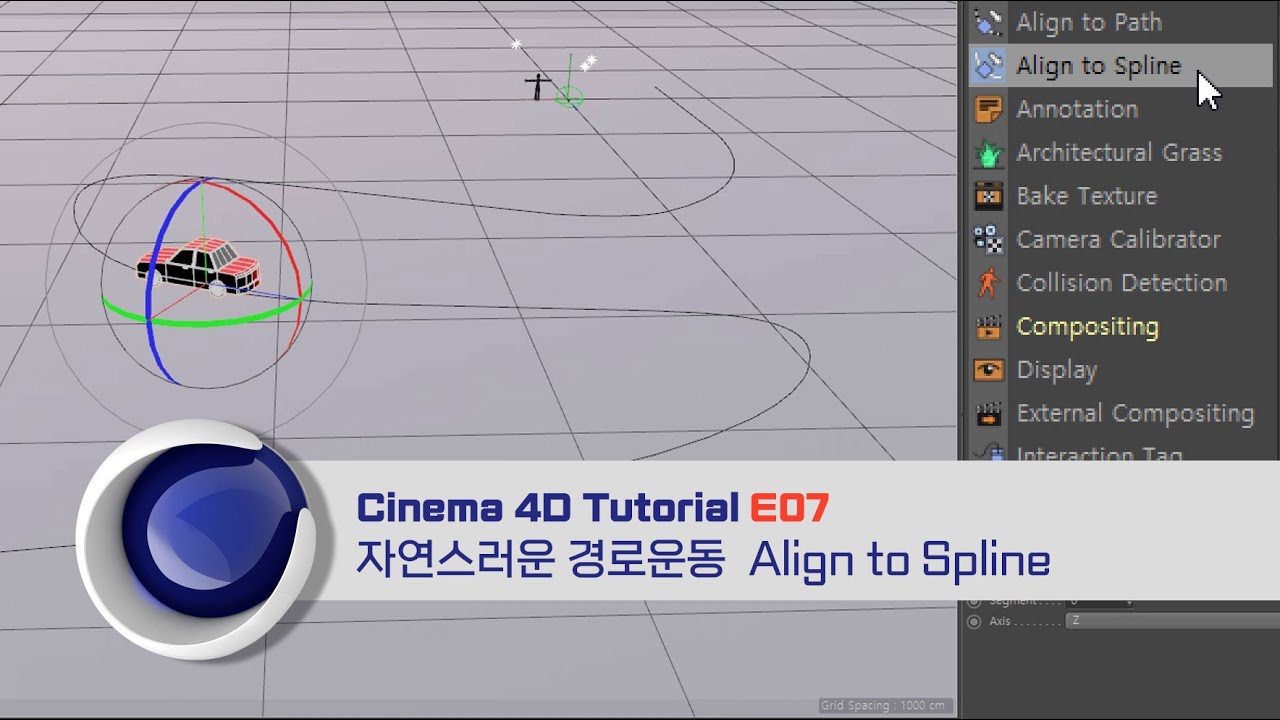Select External Compositing in the tag menu

tap(1135, 414)
